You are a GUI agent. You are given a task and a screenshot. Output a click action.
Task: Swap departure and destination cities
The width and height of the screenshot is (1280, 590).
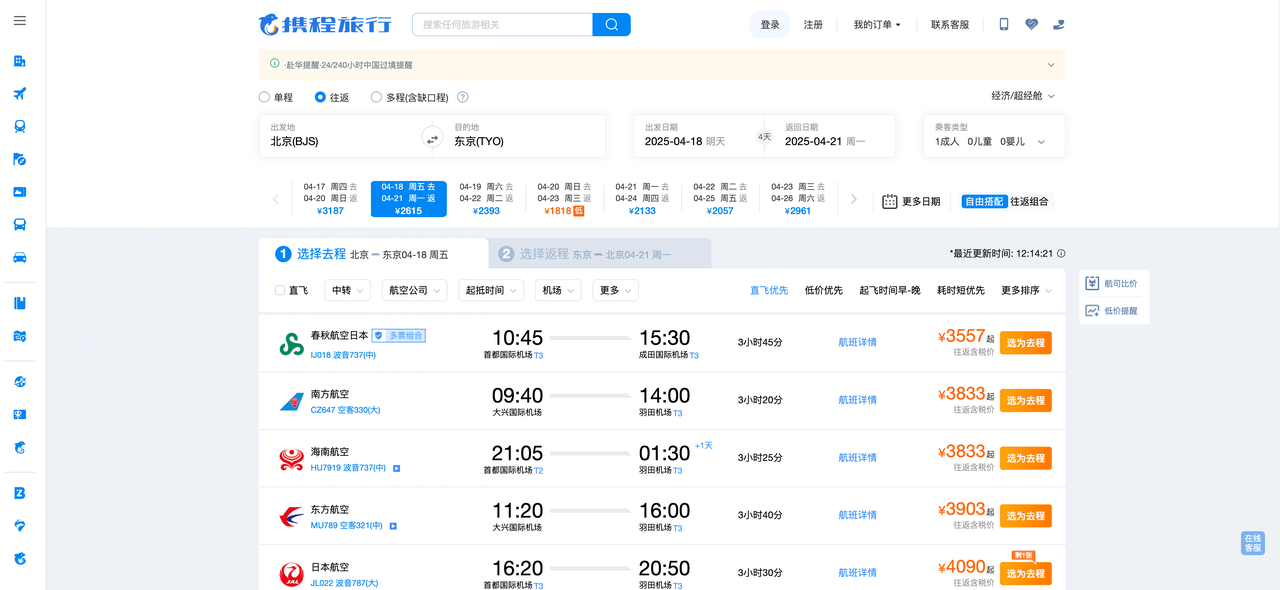point(432,139)
